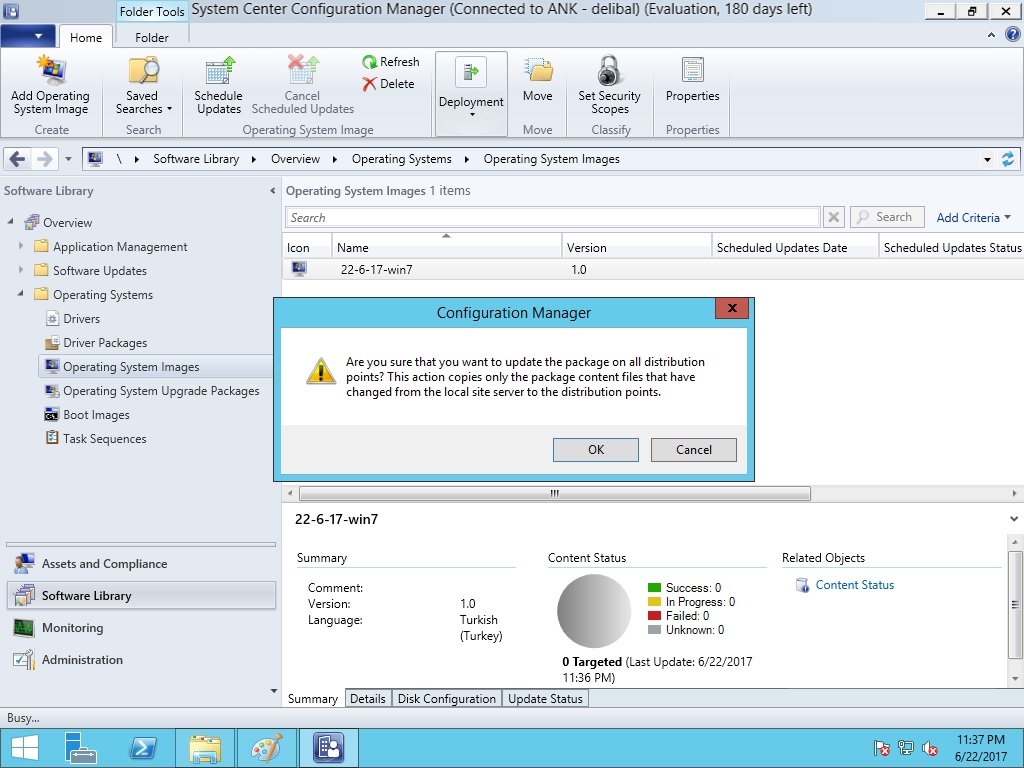Screen dimensions: 1024x768
Task: Click the horizontal scrollbar under the list
Action: [554, 494]
